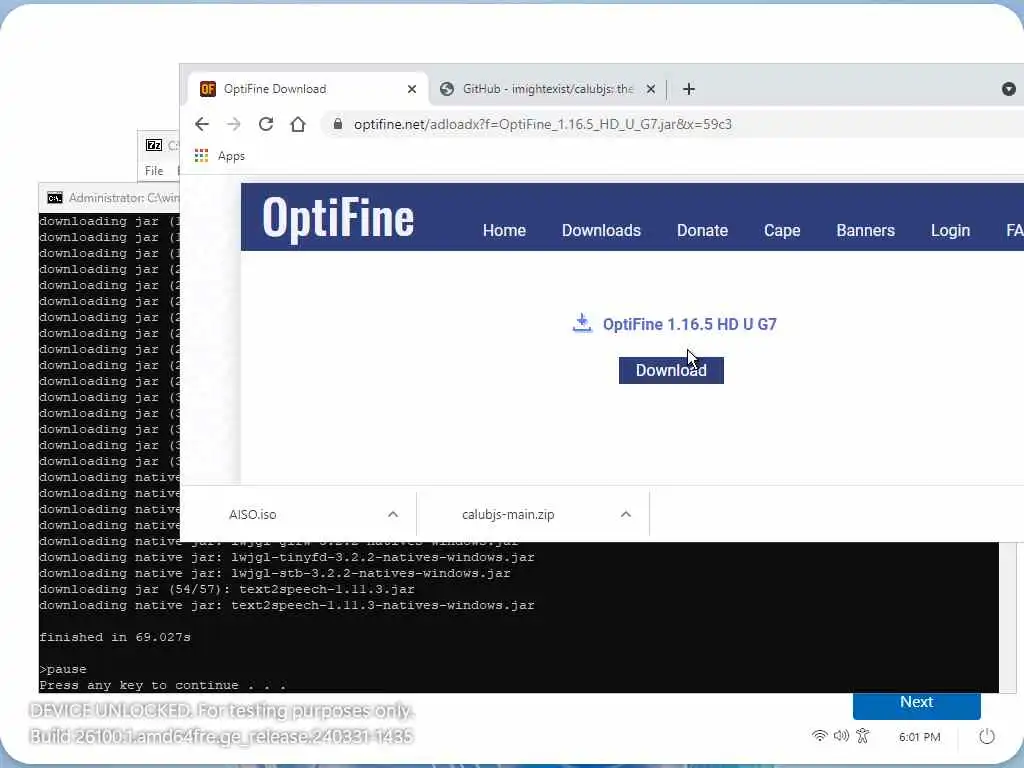Open the calubjs-main.zip downloaded file
This screenshot has height=768, width=1024.
point(508,515)
